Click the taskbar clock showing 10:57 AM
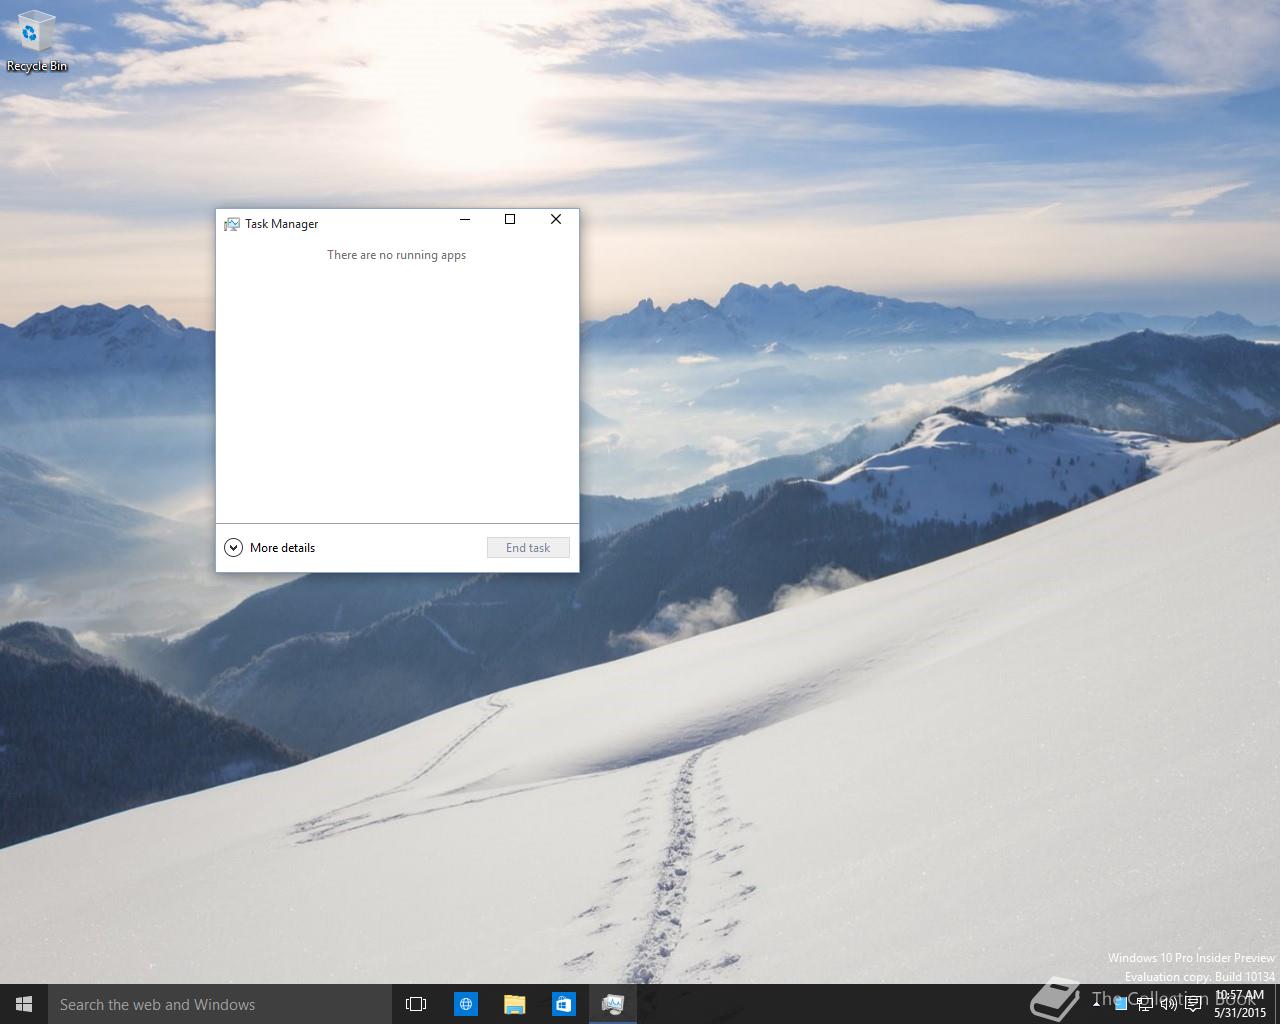The image size is (1280, 1024). click(x=1240, y=1004)
